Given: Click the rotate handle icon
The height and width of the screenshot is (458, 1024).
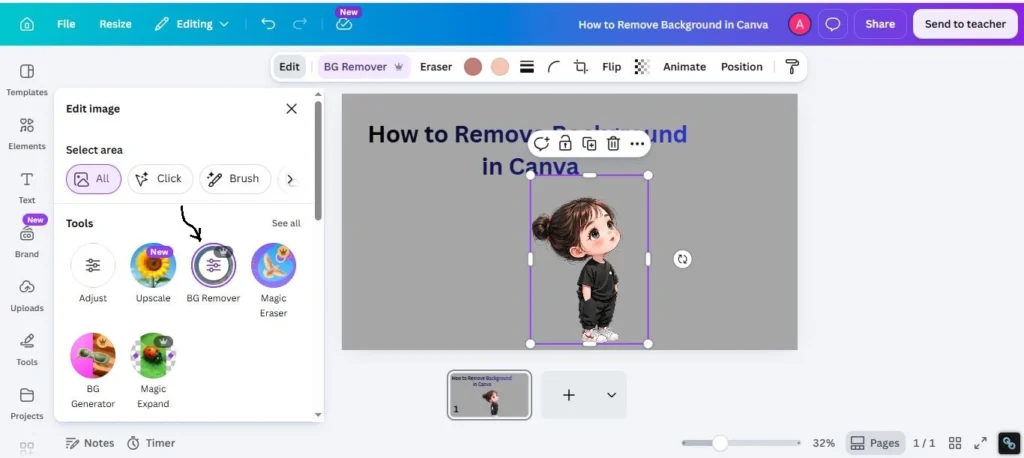Looking at the screenshot, I should [x=682, y=259].
